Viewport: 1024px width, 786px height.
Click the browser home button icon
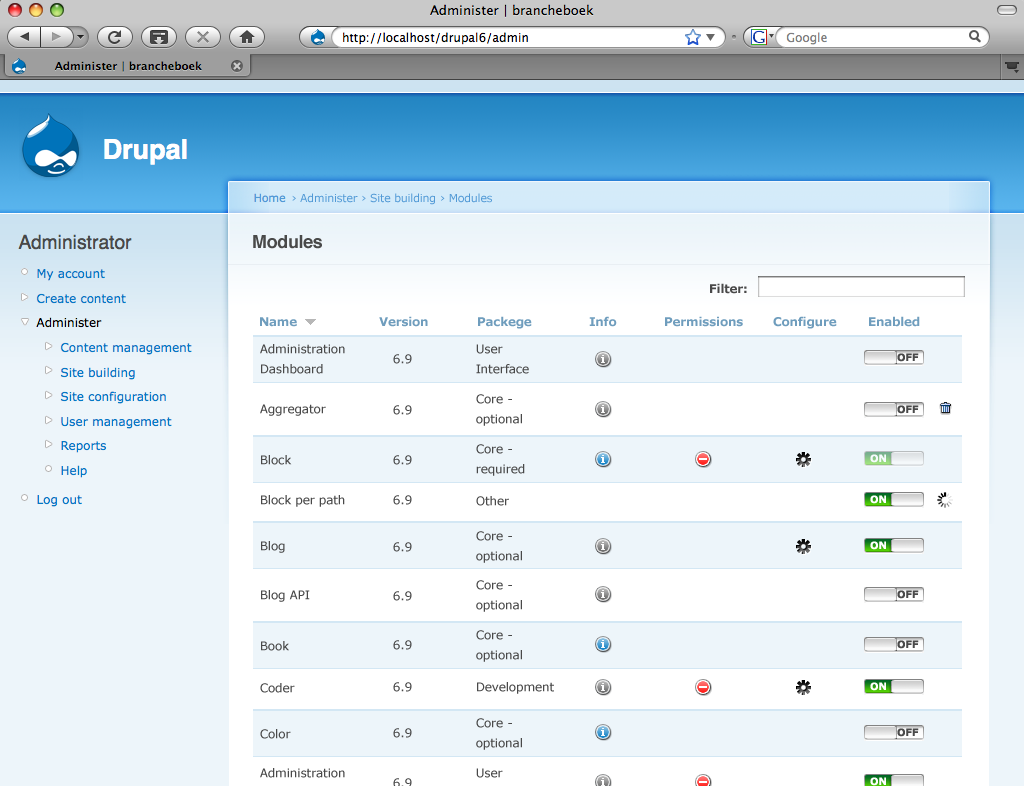(246, 36)
